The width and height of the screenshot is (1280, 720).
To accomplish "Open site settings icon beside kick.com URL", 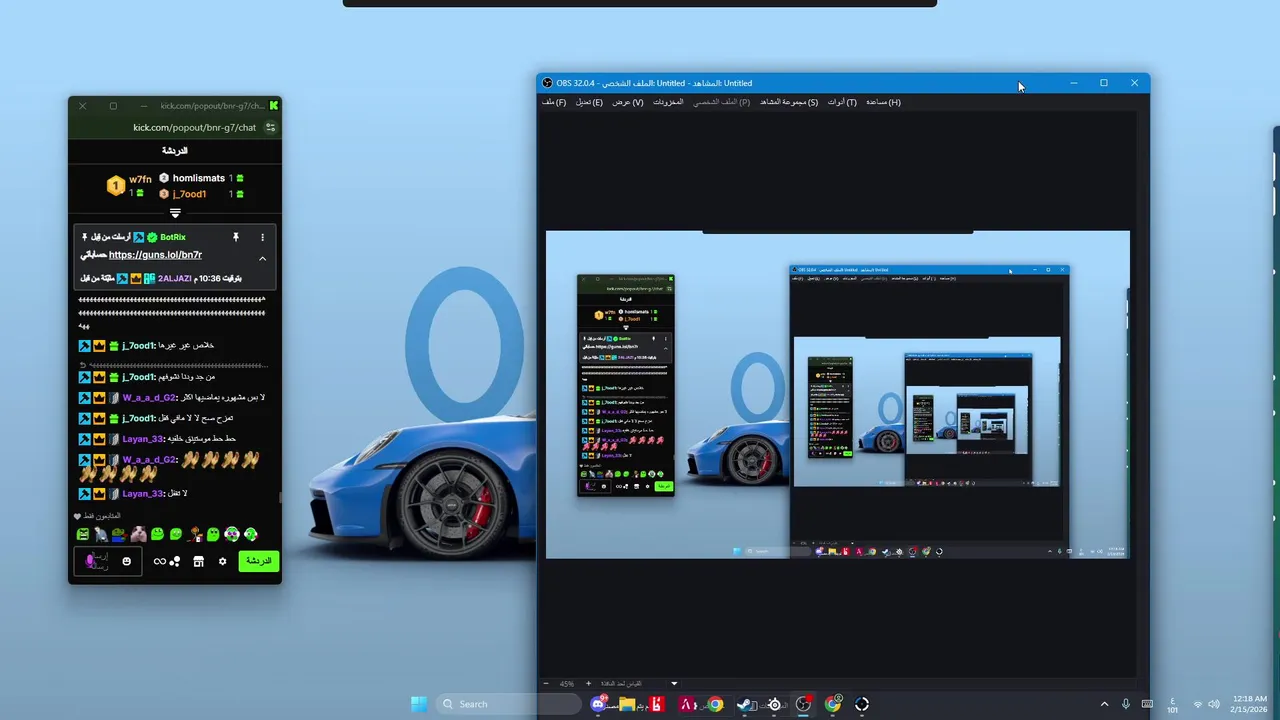I will (270, 128).
